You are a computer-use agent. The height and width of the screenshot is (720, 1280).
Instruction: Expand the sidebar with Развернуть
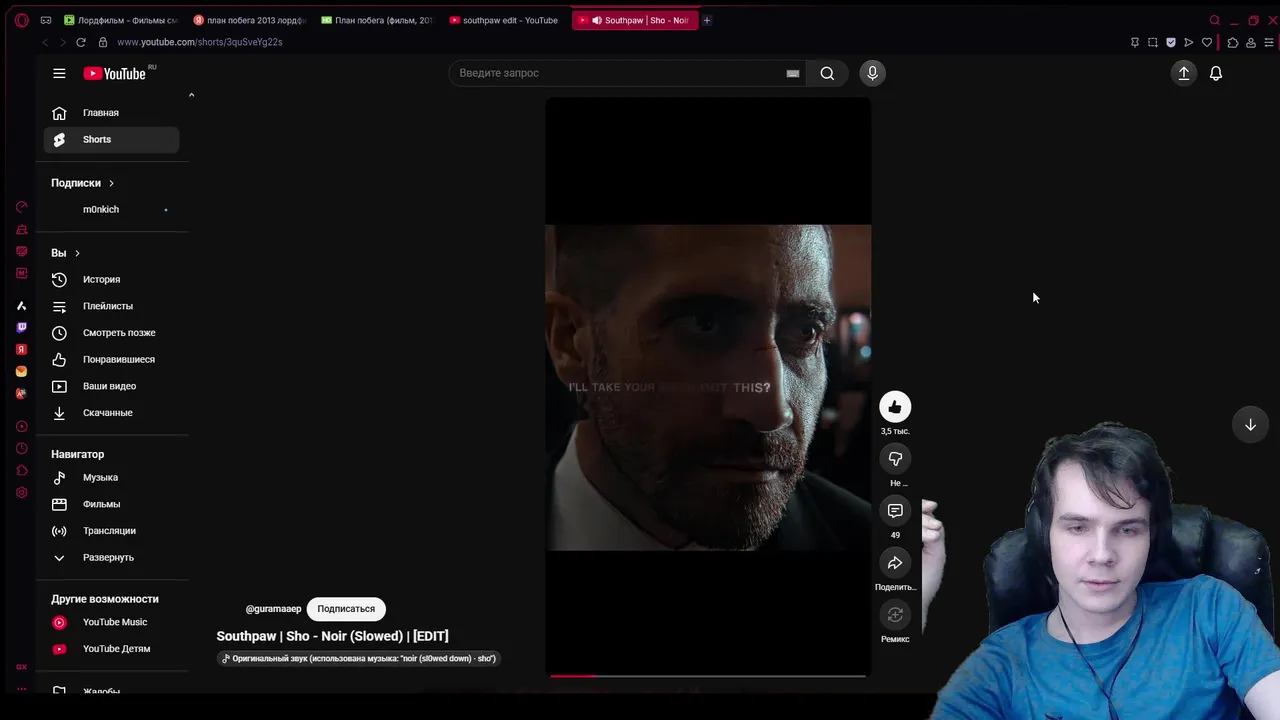tap(111, 558)
